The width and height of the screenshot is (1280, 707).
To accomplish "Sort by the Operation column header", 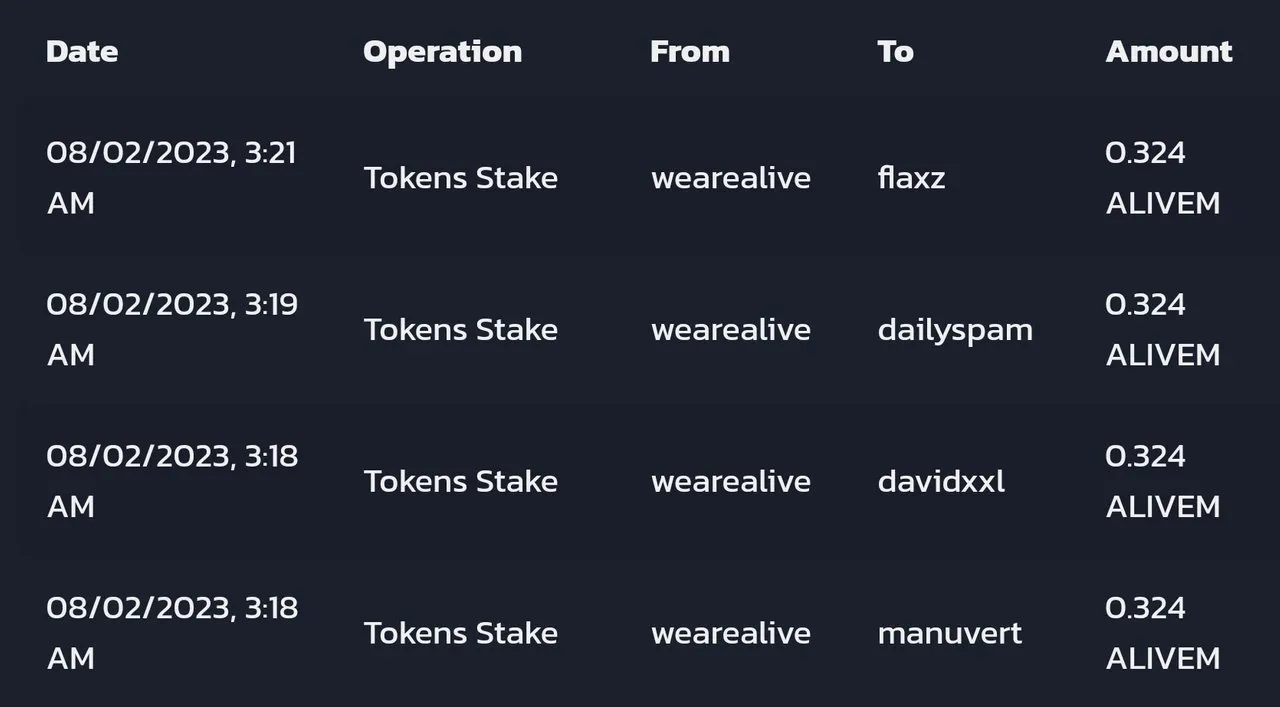I will click(x=442, y=52).
